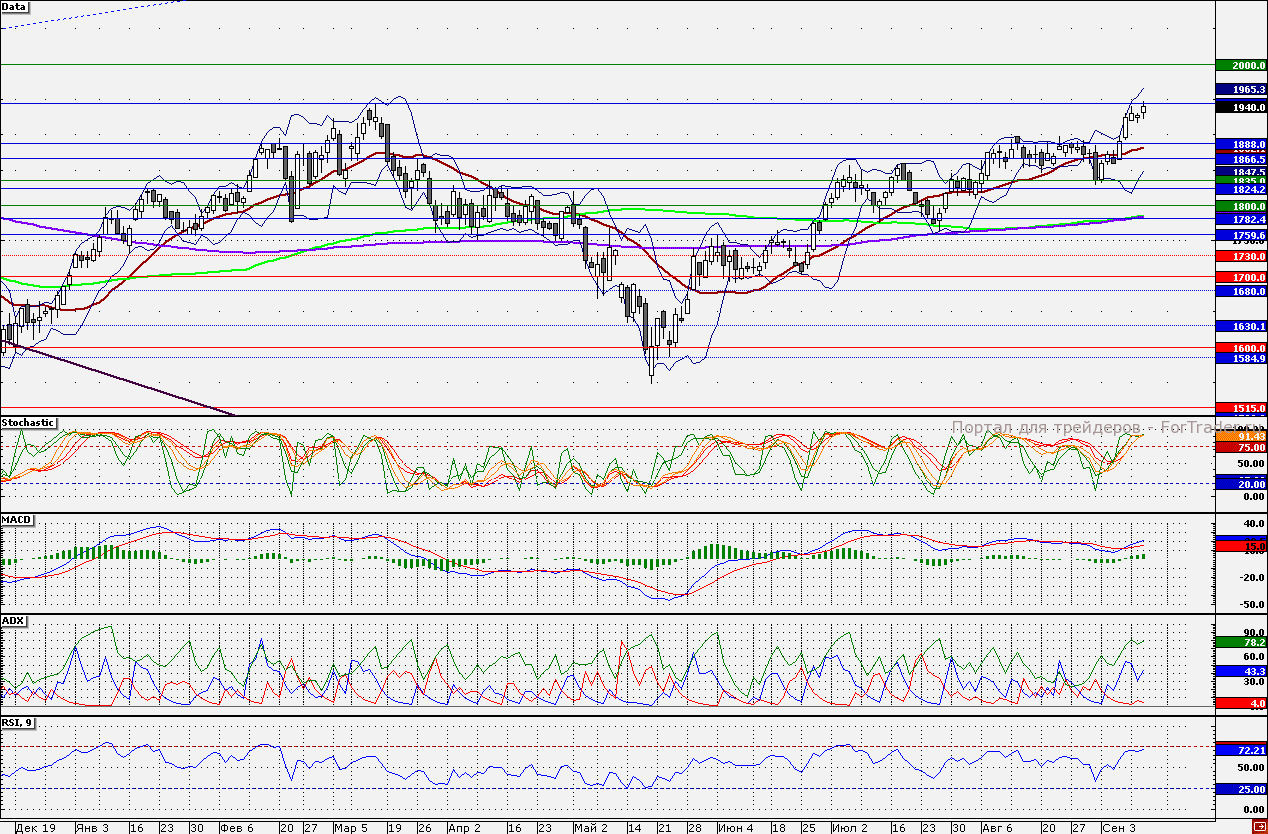Click the red 1600.0 level label
This screenshot has width=1268, height=834.
pyautogui.click(x=1241, y=348)
